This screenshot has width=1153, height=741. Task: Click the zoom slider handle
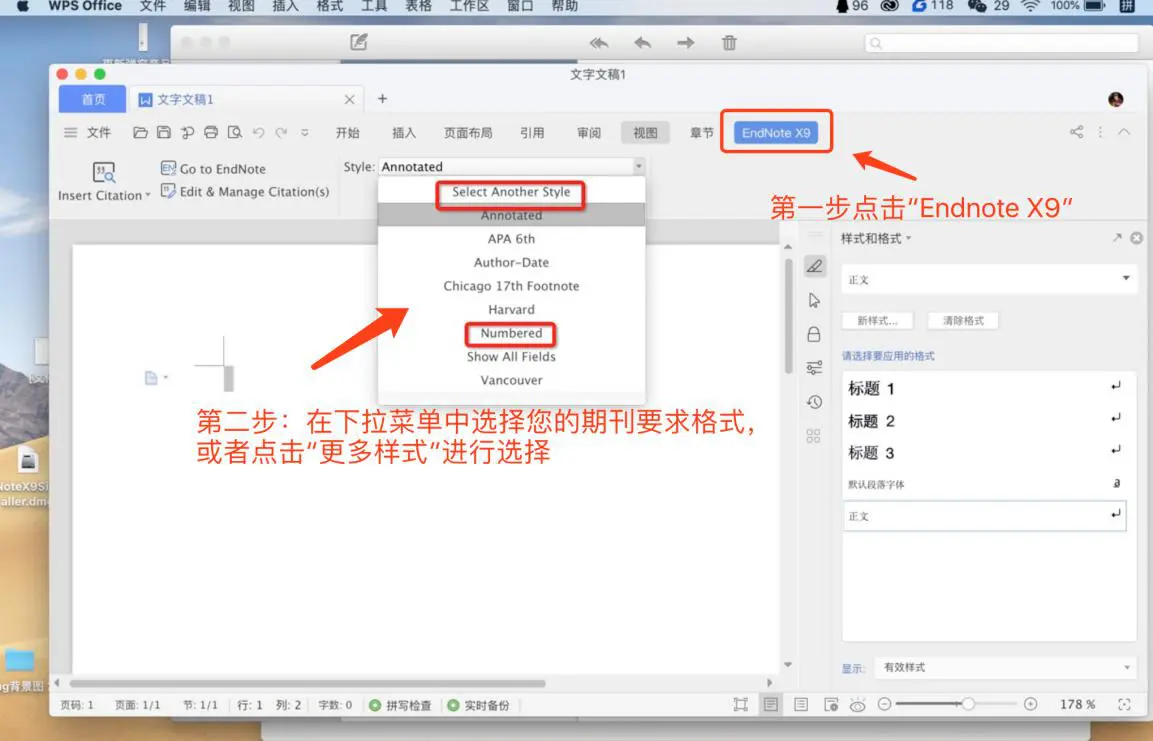(x=968, y=704)
